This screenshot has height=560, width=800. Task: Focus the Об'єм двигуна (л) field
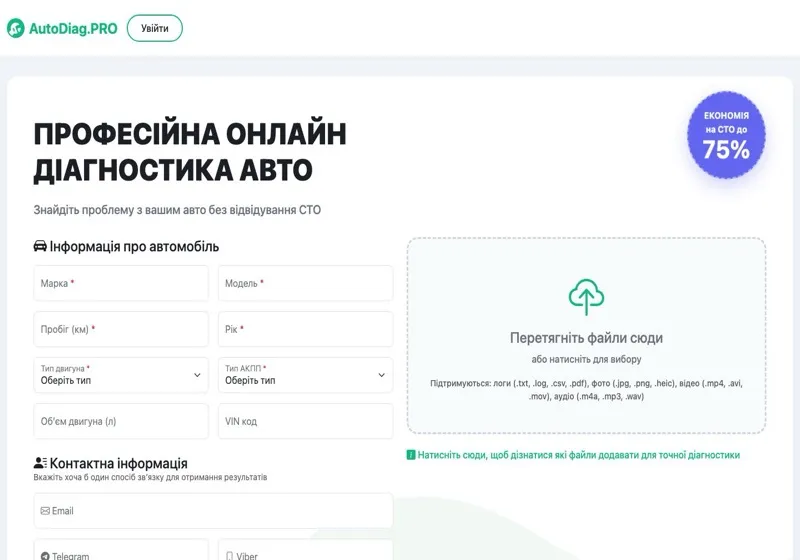pyautogui.click(x=121, y=421)
